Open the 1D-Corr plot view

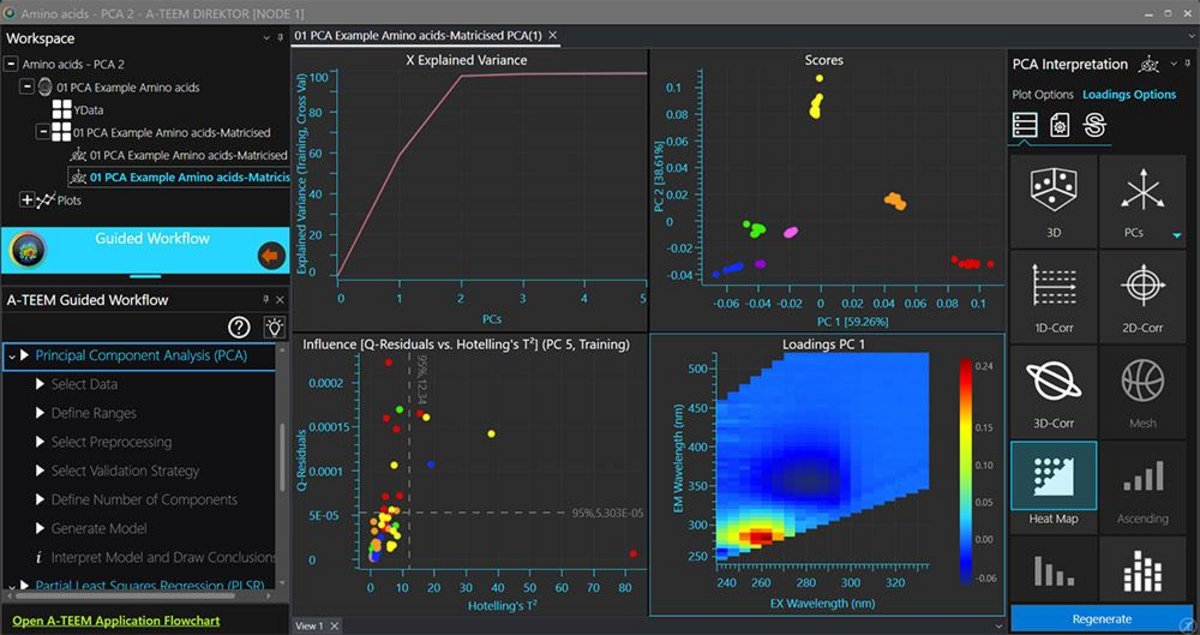1053,295
